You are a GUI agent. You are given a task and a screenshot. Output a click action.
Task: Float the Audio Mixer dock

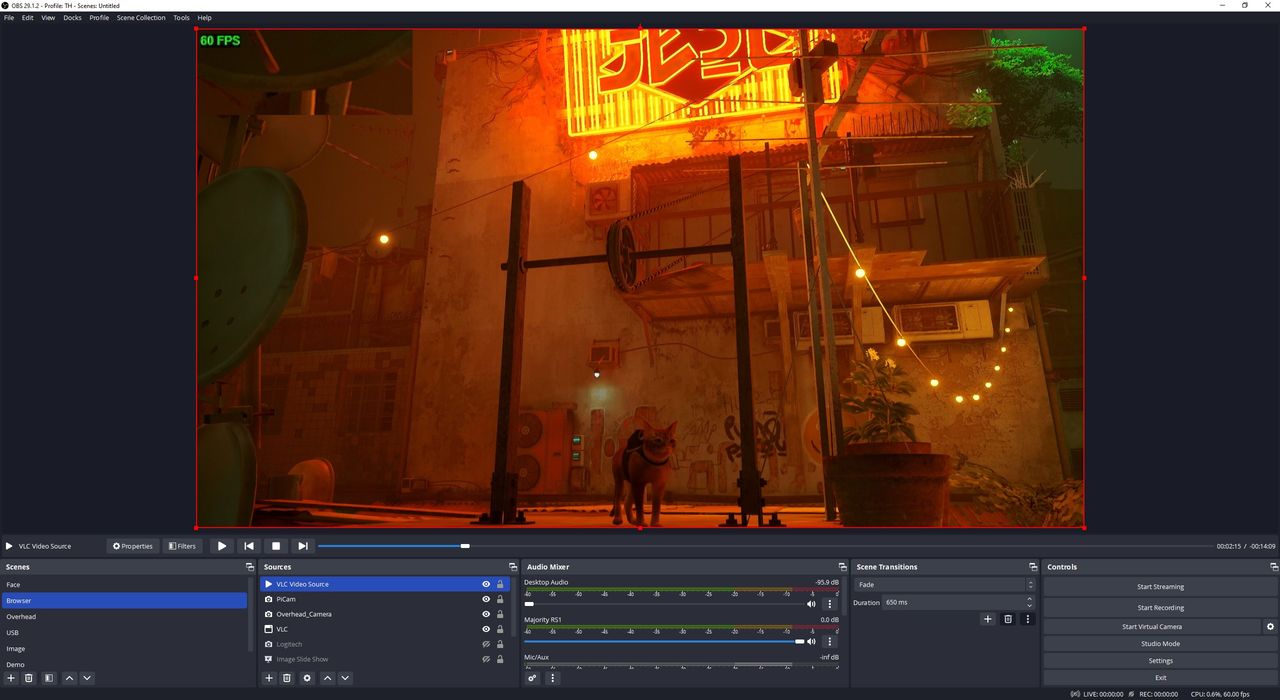843,567
